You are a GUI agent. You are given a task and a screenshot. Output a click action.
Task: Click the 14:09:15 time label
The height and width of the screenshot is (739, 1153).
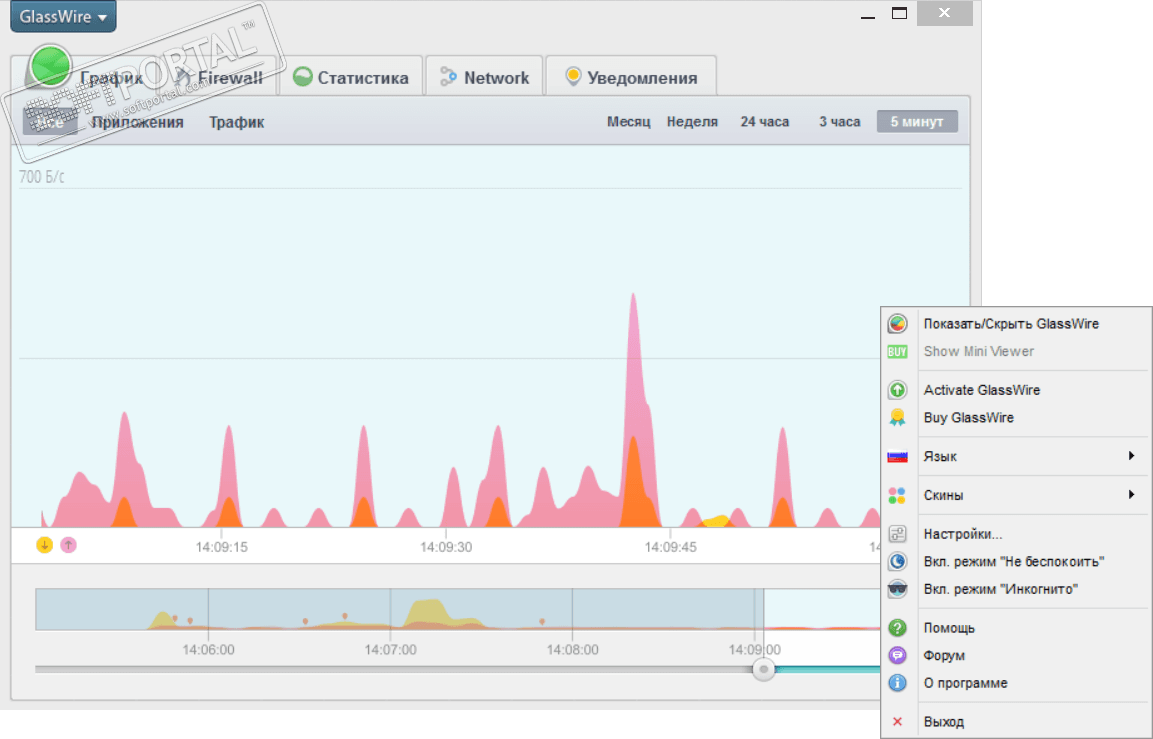point(221,547)
